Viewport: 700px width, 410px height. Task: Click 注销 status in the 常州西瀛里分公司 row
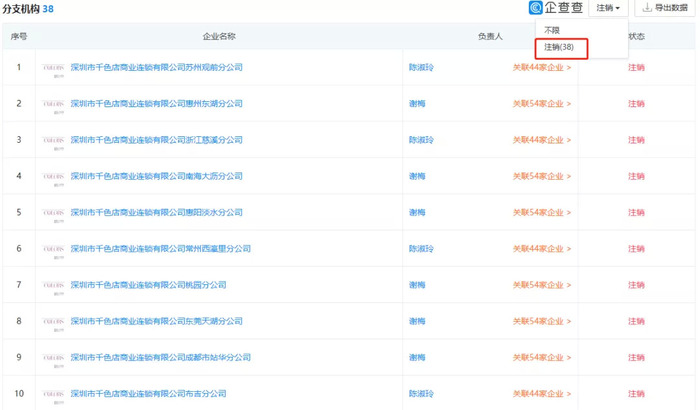636,248
